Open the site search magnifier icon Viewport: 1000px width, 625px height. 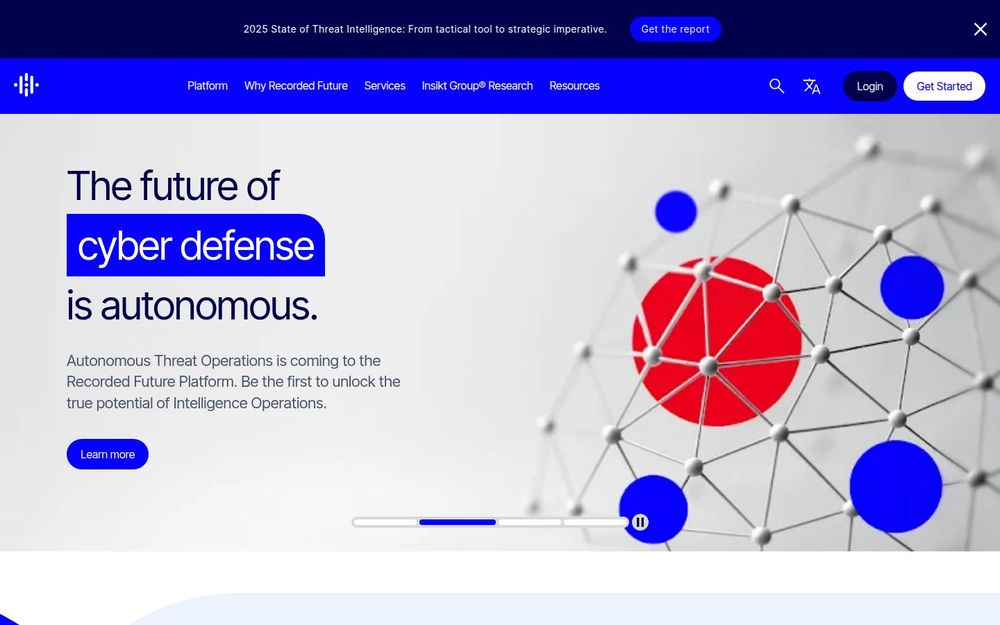[x=776, y=86]
